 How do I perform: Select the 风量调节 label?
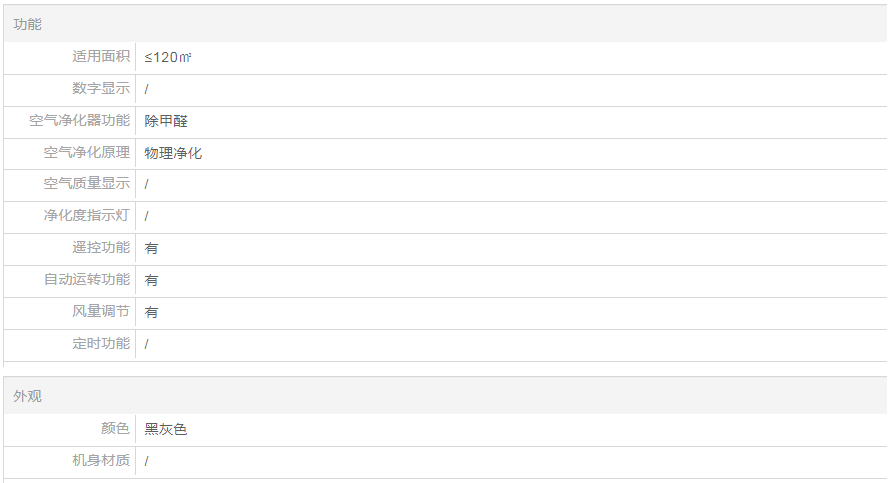101,312
